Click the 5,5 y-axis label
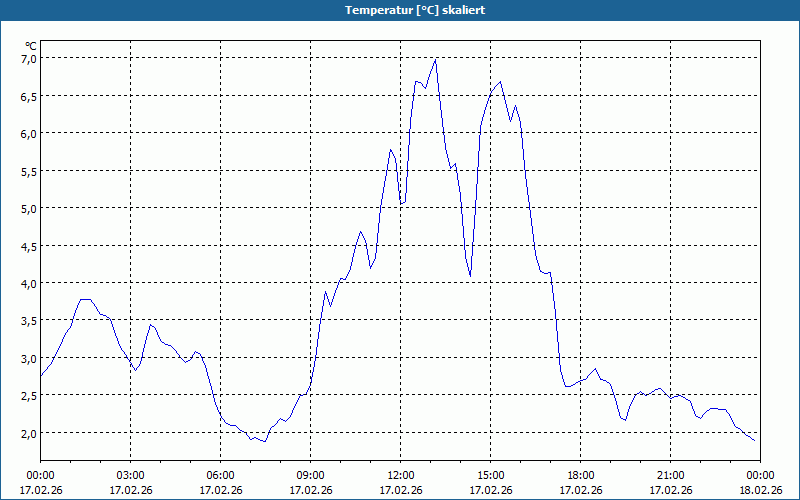The height and width of the screenshot is (500, 800). point(29,172)
